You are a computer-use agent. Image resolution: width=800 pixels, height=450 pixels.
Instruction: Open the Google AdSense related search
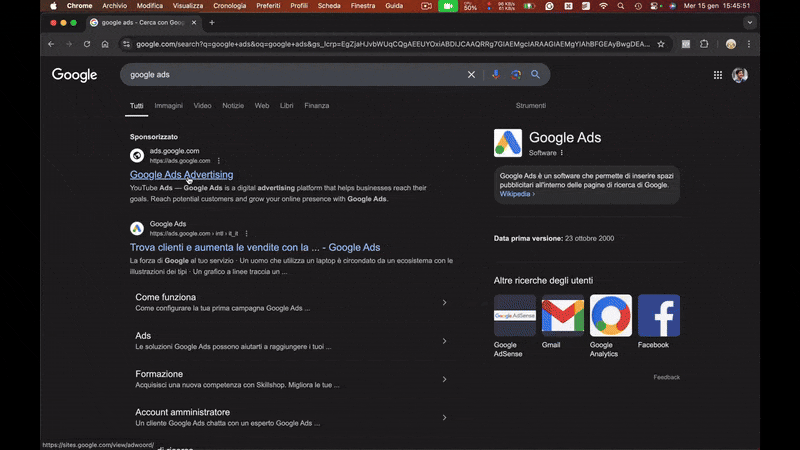[514, 326]
